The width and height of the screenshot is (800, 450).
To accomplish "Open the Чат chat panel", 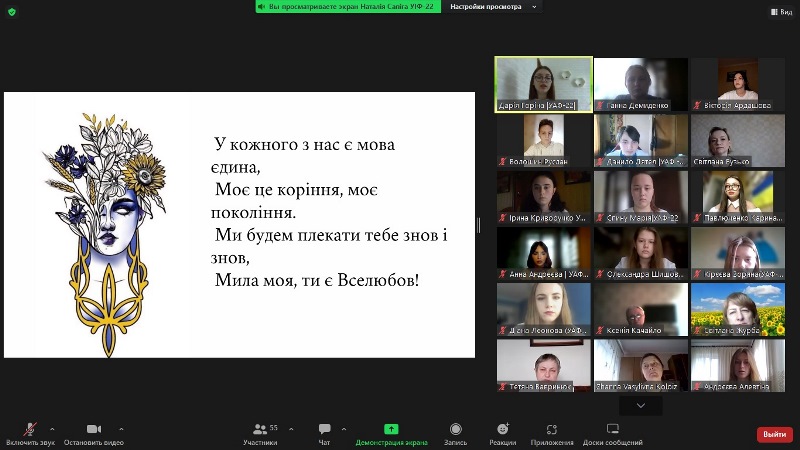I will (x=324, y=434).
